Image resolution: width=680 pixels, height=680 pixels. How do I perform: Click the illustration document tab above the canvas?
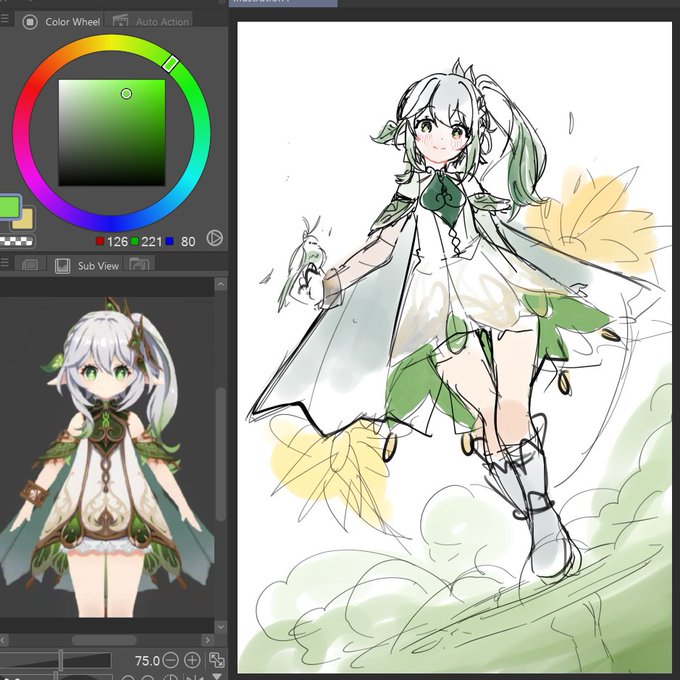(x=283, y=3)
